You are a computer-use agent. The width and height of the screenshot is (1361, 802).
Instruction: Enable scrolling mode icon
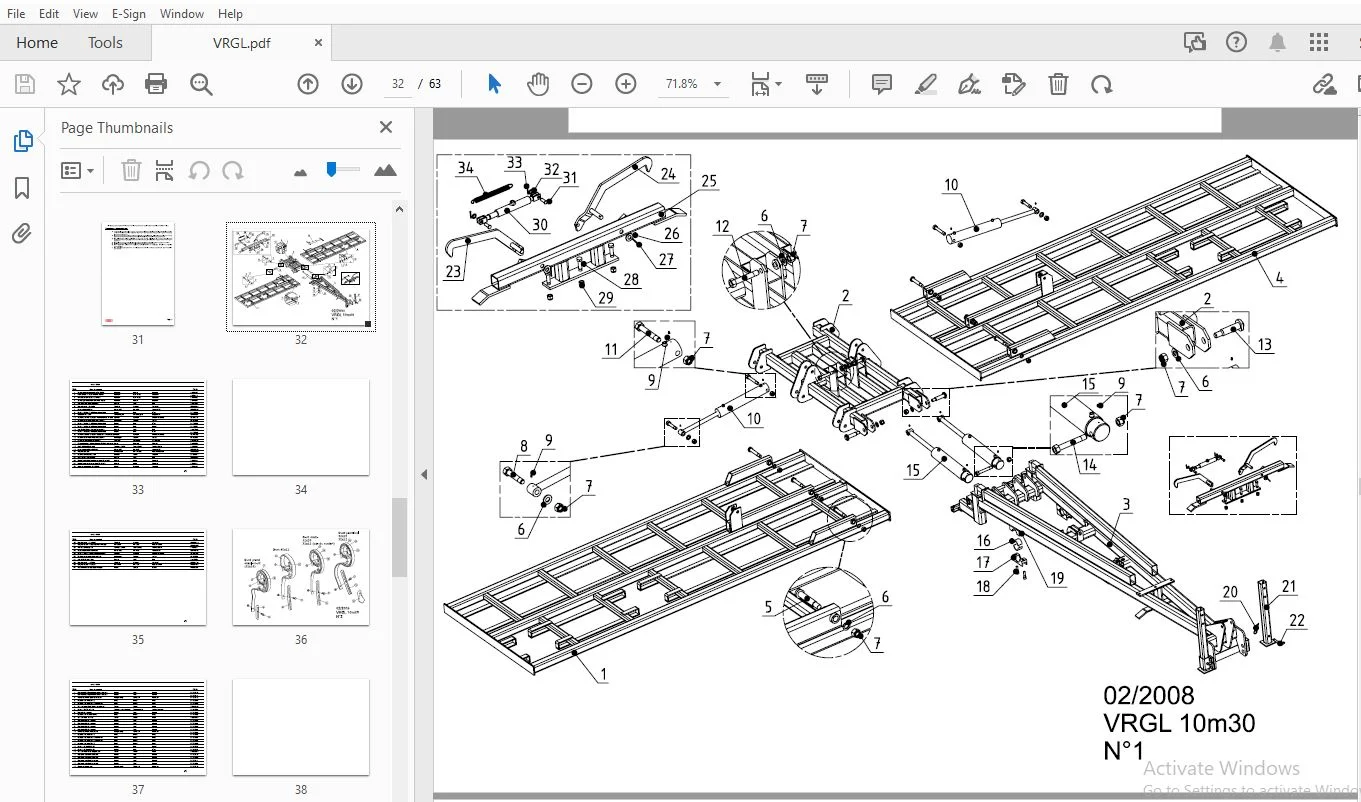pos(817,84)
